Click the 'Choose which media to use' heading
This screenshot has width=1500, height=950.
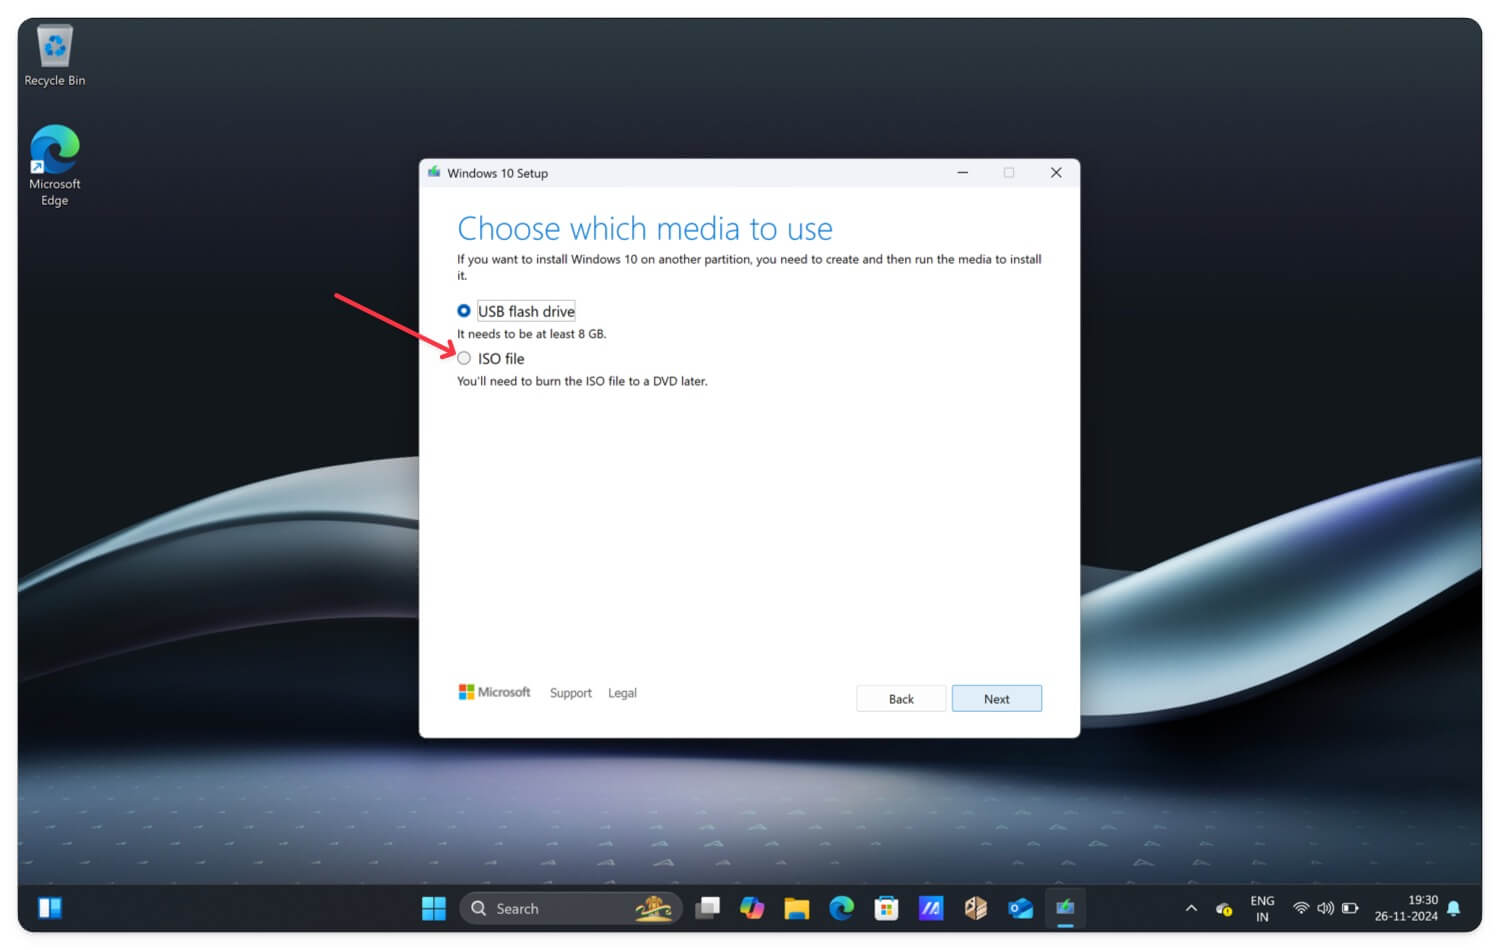coord(645,229)
